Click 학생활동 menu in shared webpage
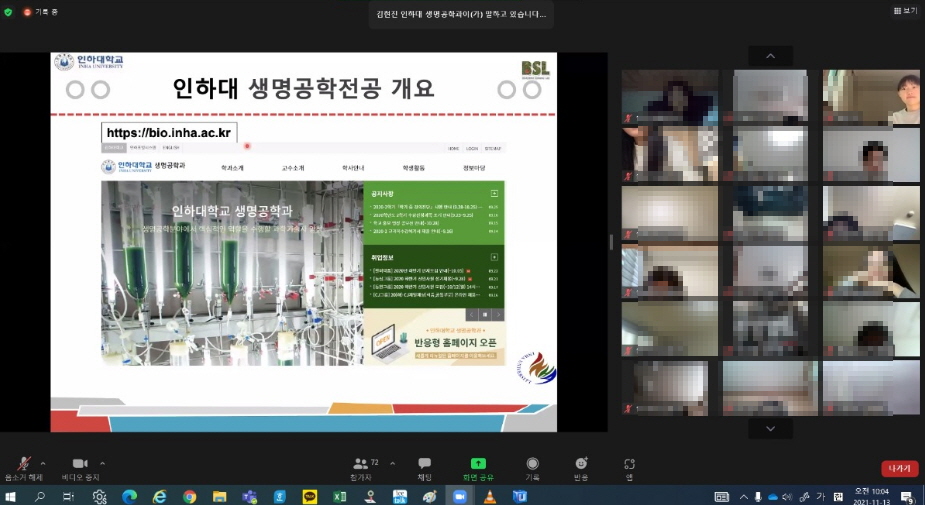The width and height of the screenshot is (925, 505). click(414, 168)
